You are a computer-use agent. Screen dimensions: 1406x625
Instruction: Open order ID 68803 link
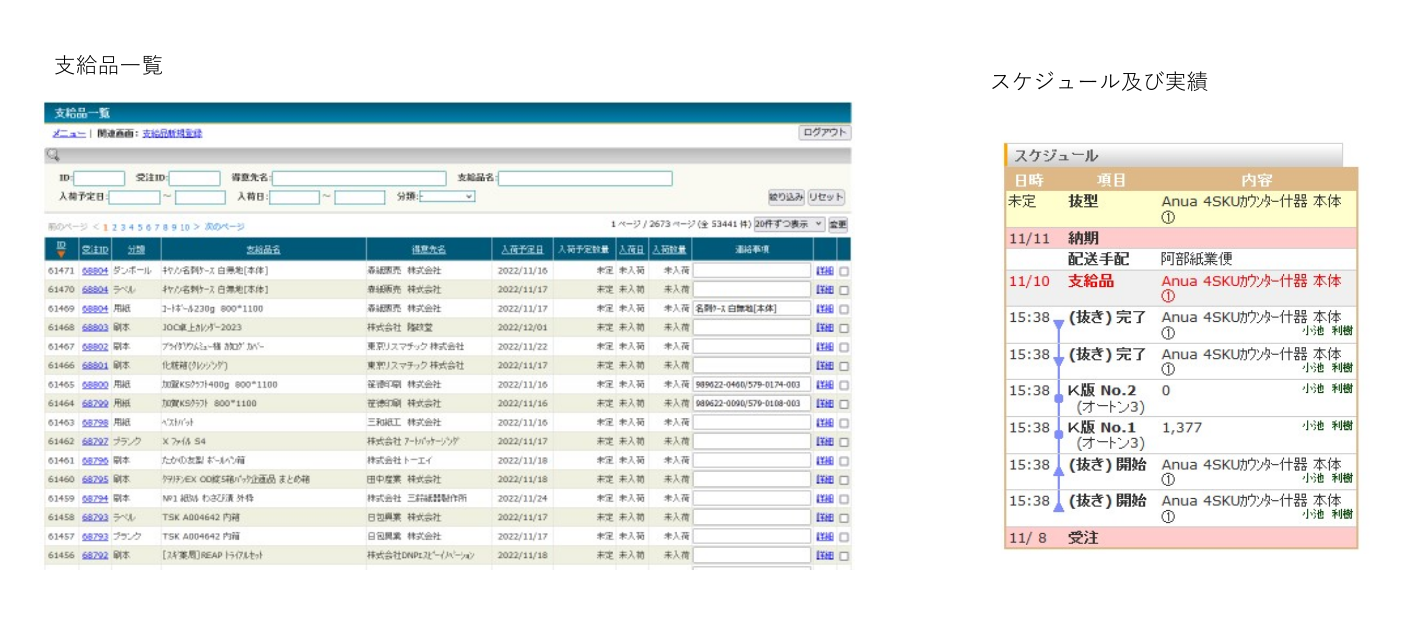94,328
